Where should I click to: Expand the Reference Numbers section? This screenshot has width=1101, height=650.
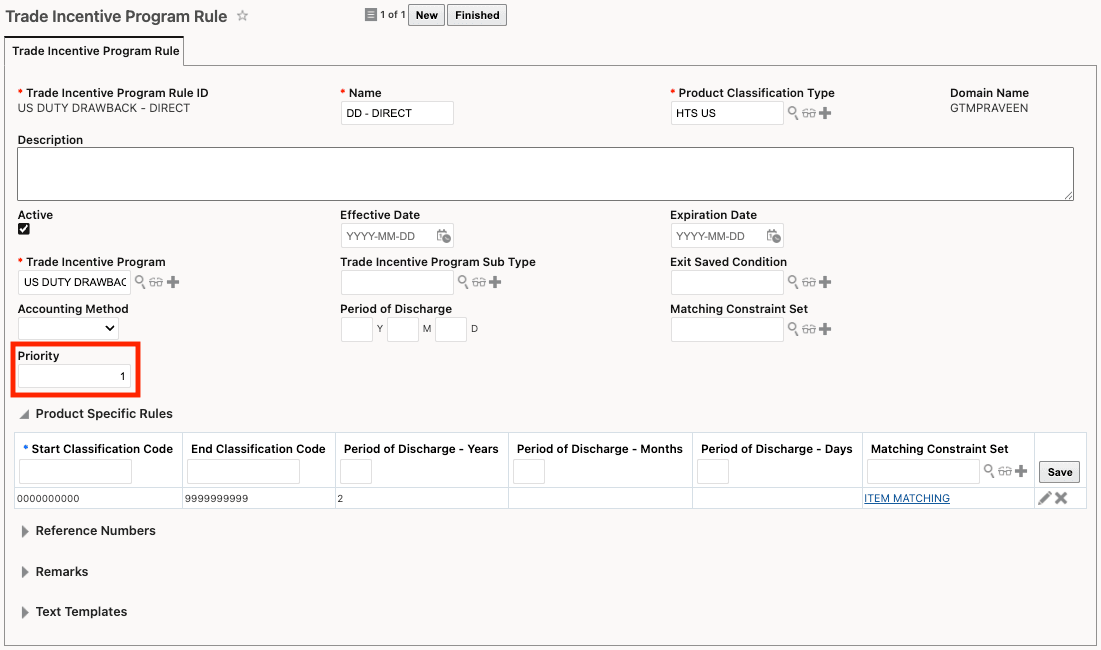(25, 531)
